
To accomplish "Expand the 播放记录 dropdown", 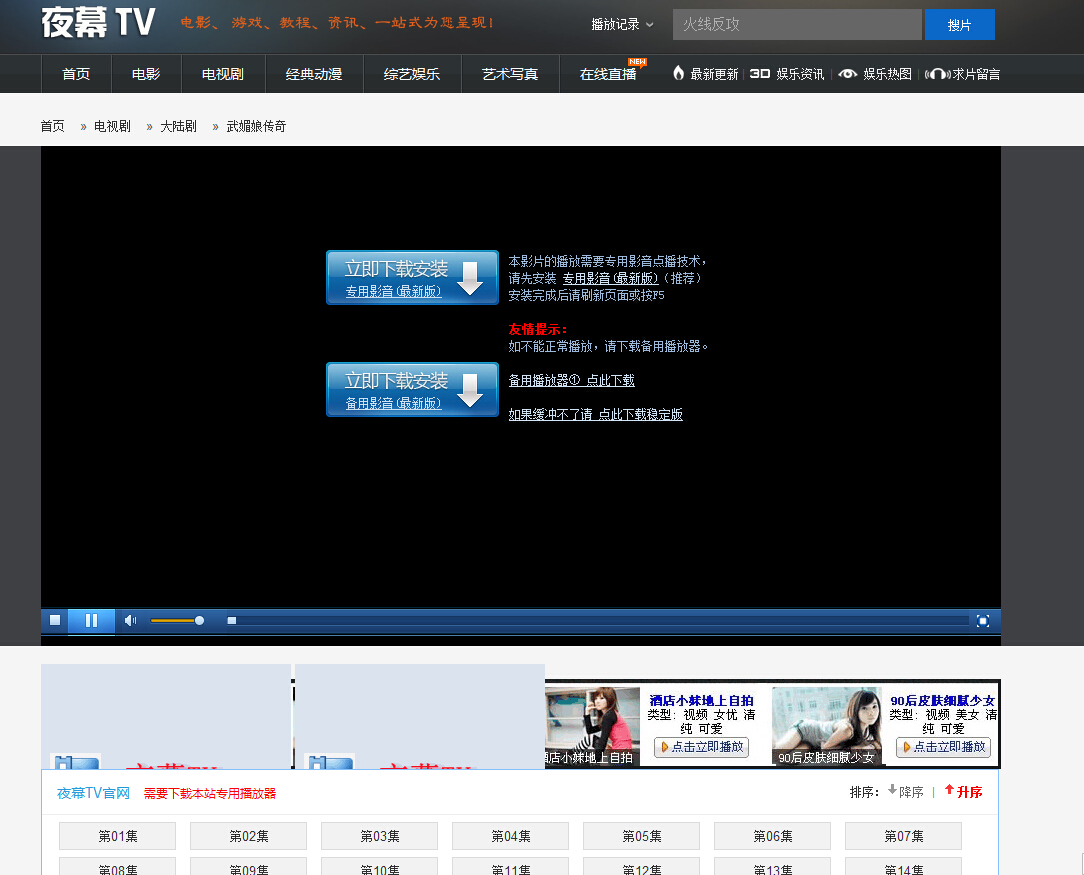I will [x=622, y=24].
